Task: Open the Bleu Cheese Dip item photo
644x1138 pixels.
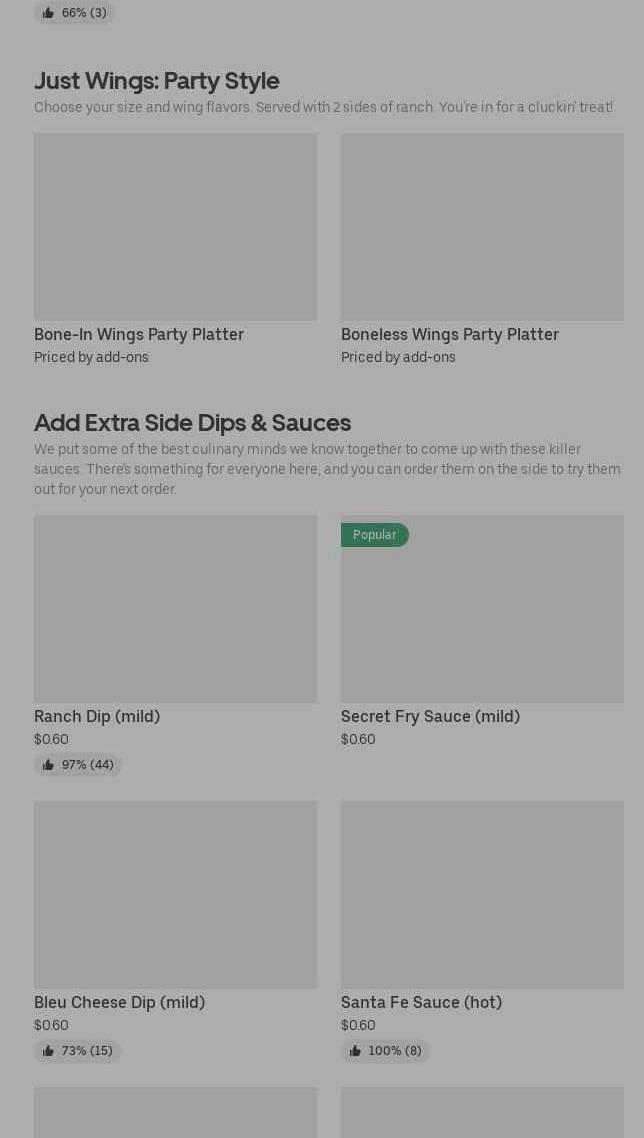Action: point(175,895)
